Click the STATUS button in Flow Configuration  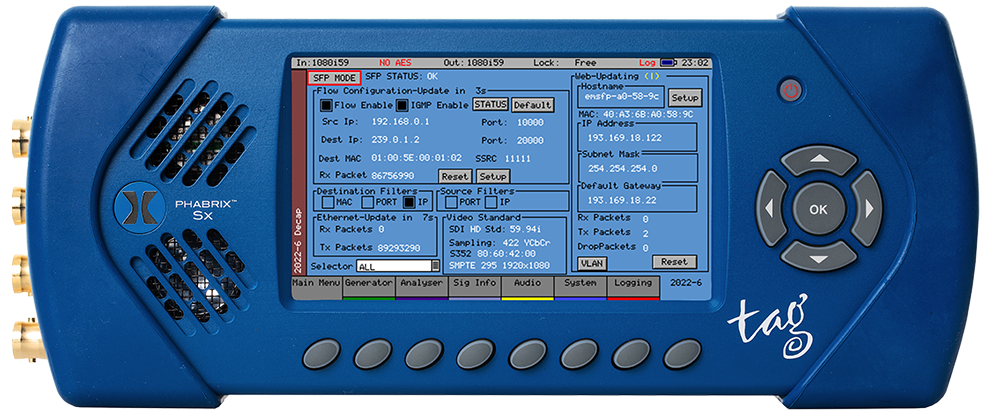tap(490, 104)
